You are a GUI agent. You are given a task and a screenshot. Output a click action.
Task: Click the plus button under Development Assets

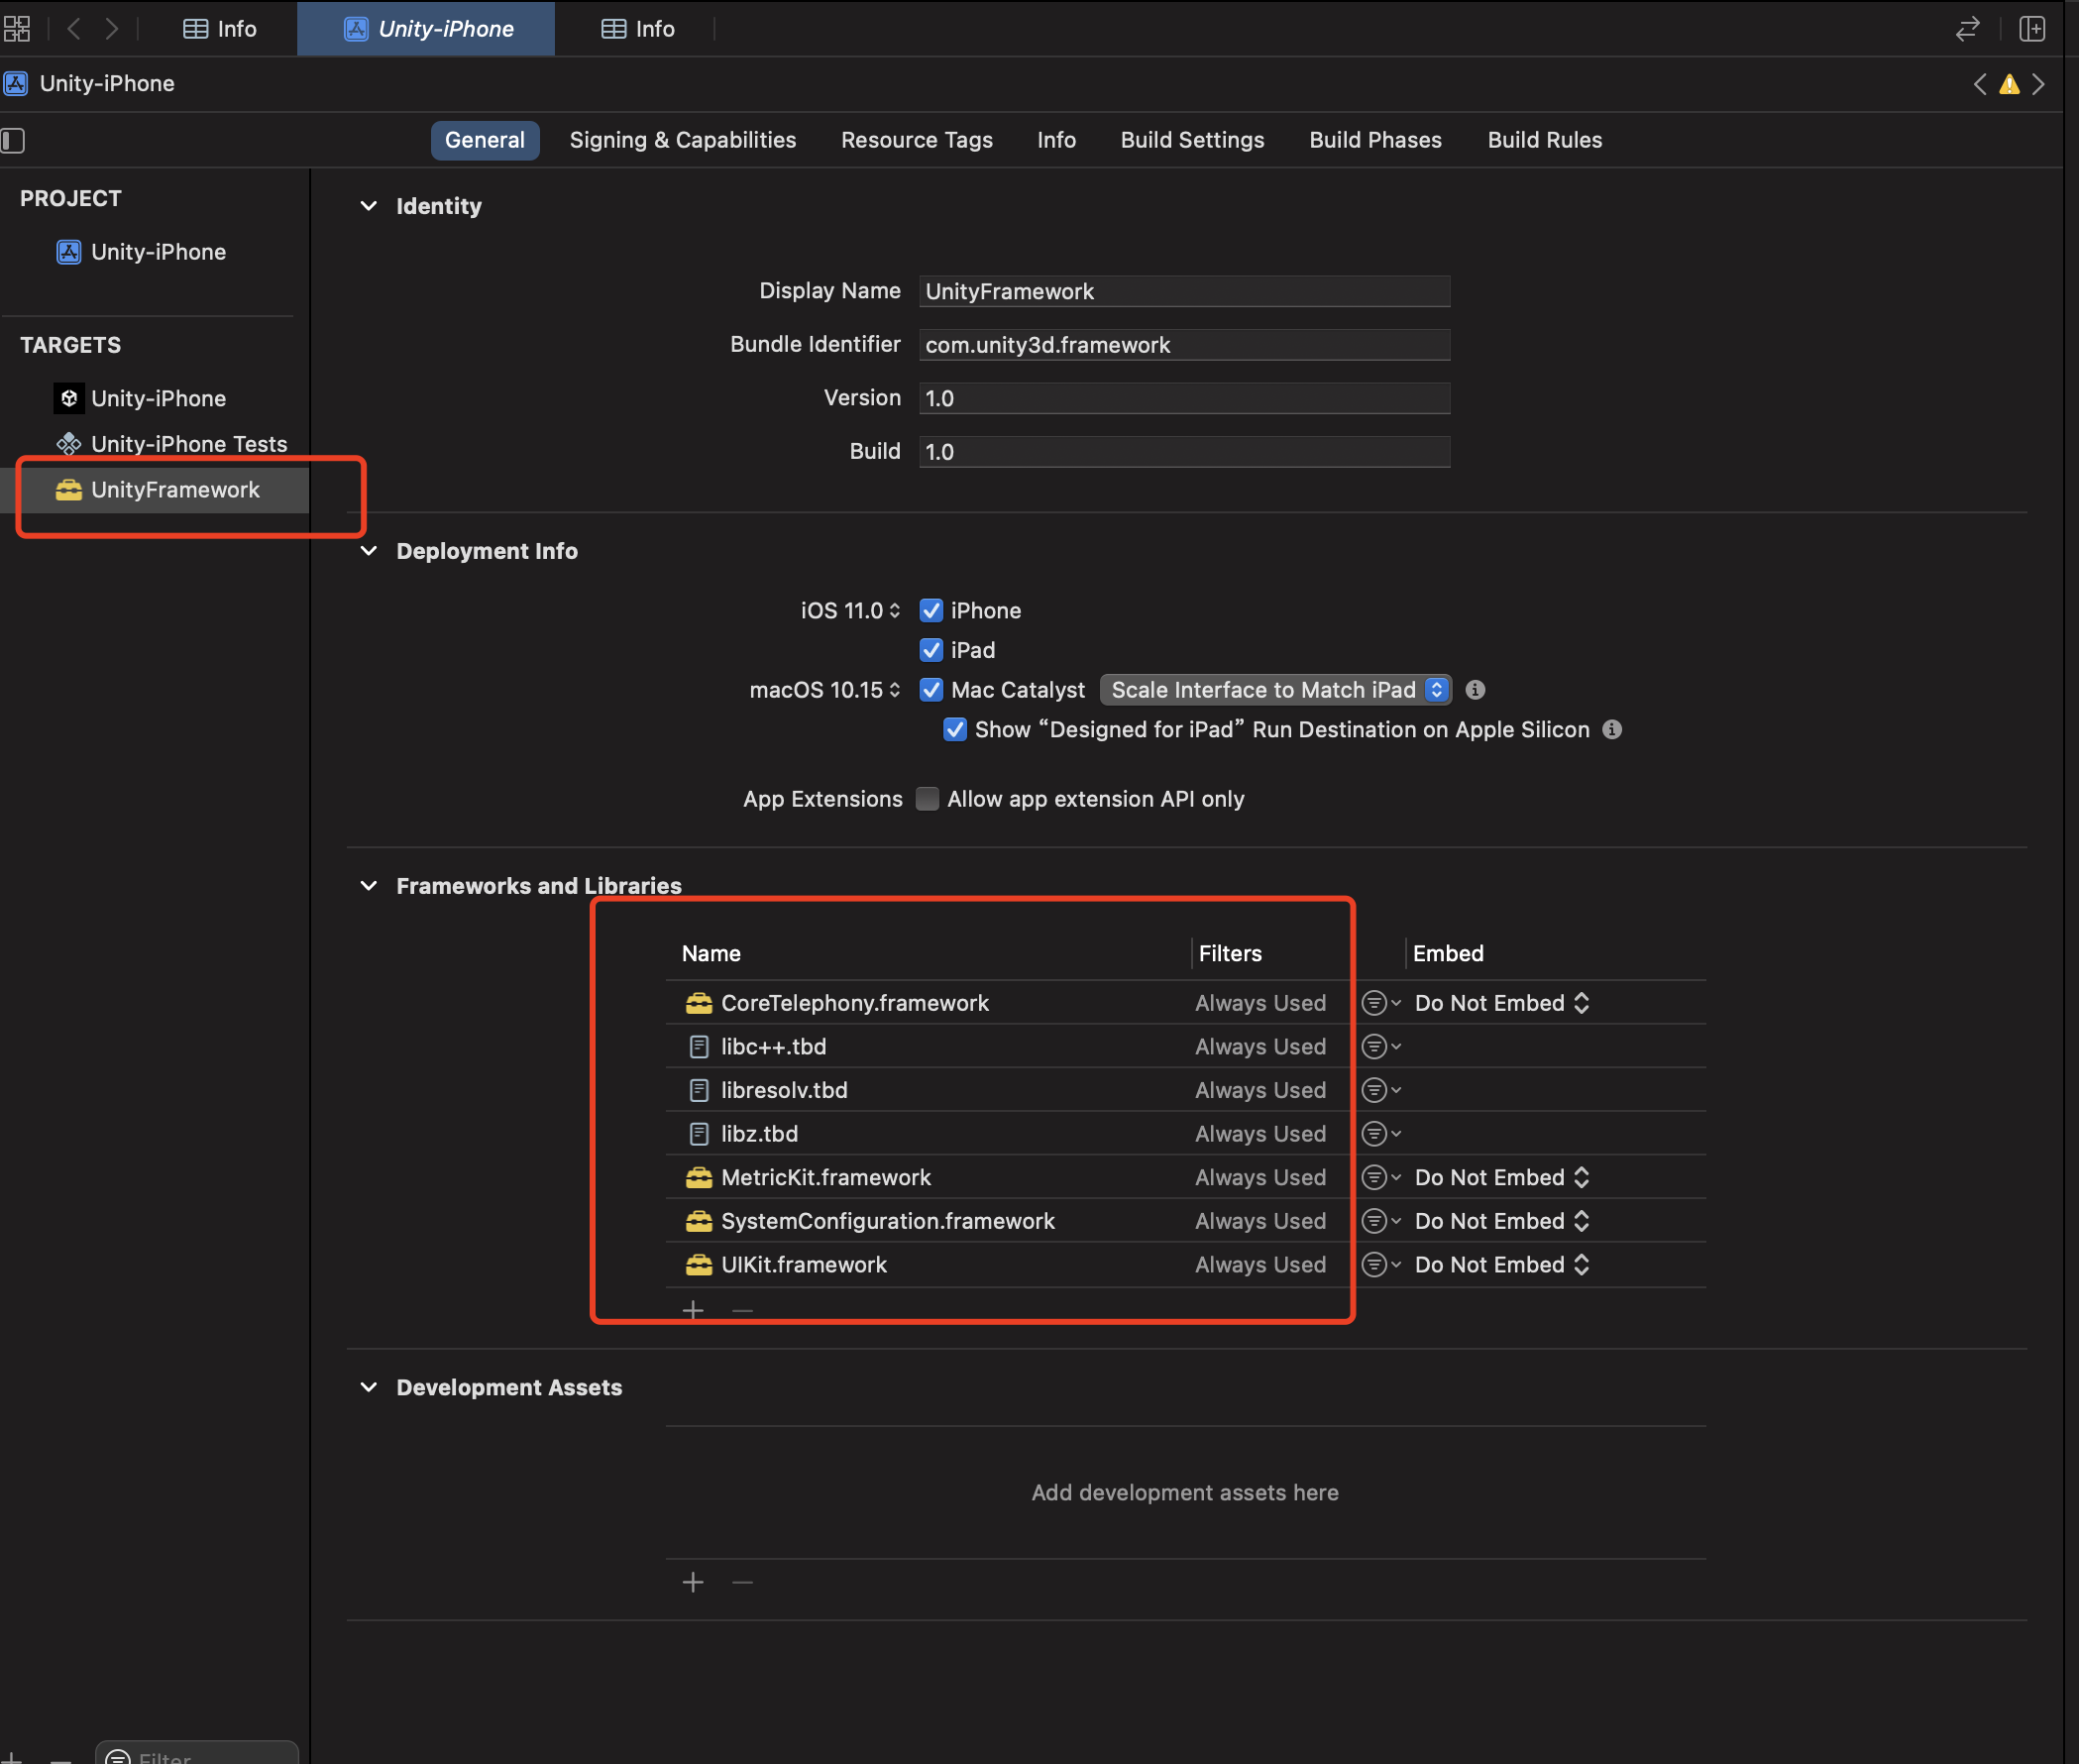coord(693,1582)
